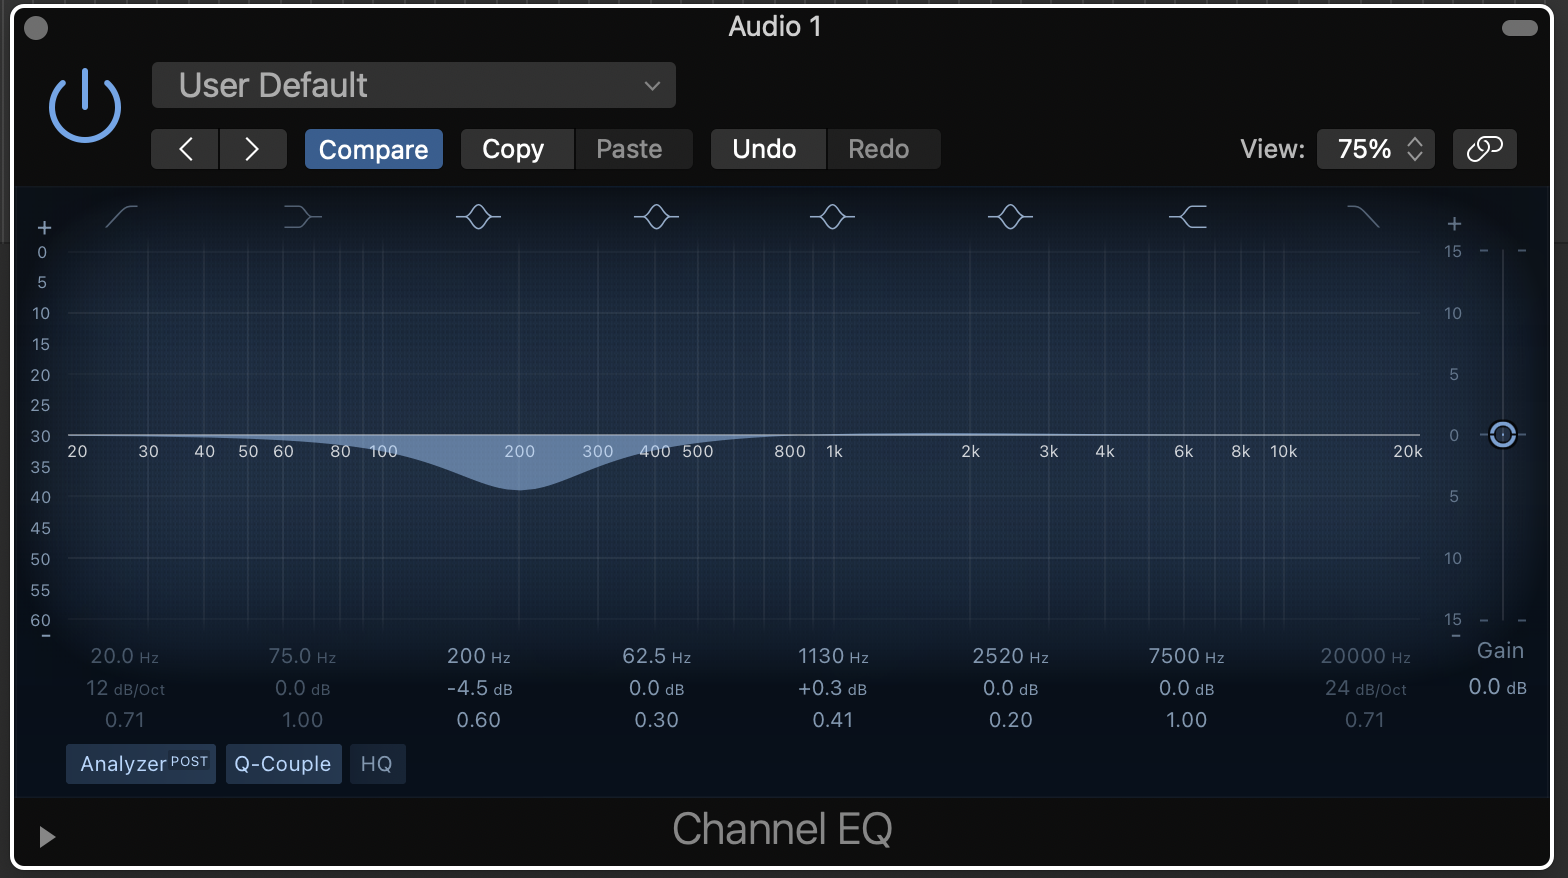Enable the high cut filter band icon
This screenshot has height=878, width=1568.
(x=1363, y=216)
